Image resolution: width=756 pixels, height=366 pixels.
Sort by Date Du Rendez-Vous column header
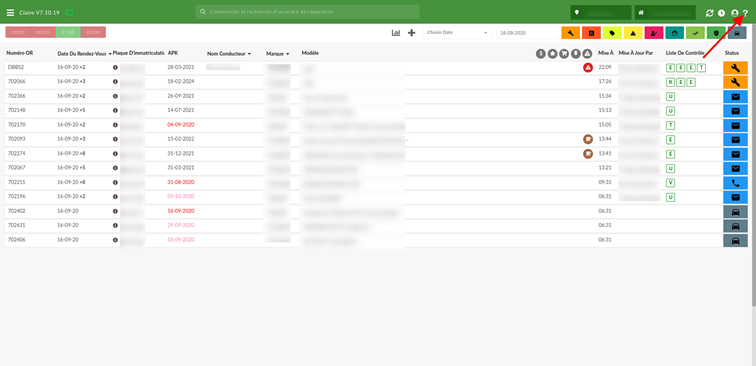point(81,54)
